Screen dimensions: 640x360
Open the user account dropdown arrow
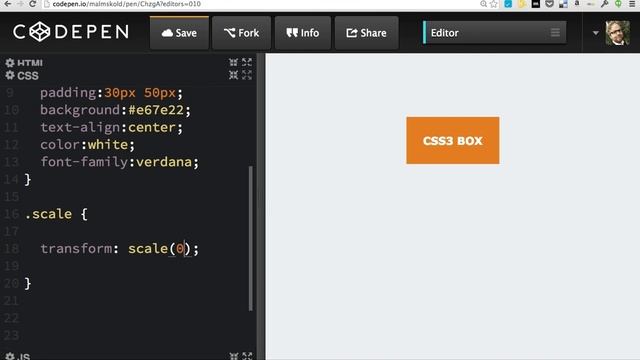(596, 33)
